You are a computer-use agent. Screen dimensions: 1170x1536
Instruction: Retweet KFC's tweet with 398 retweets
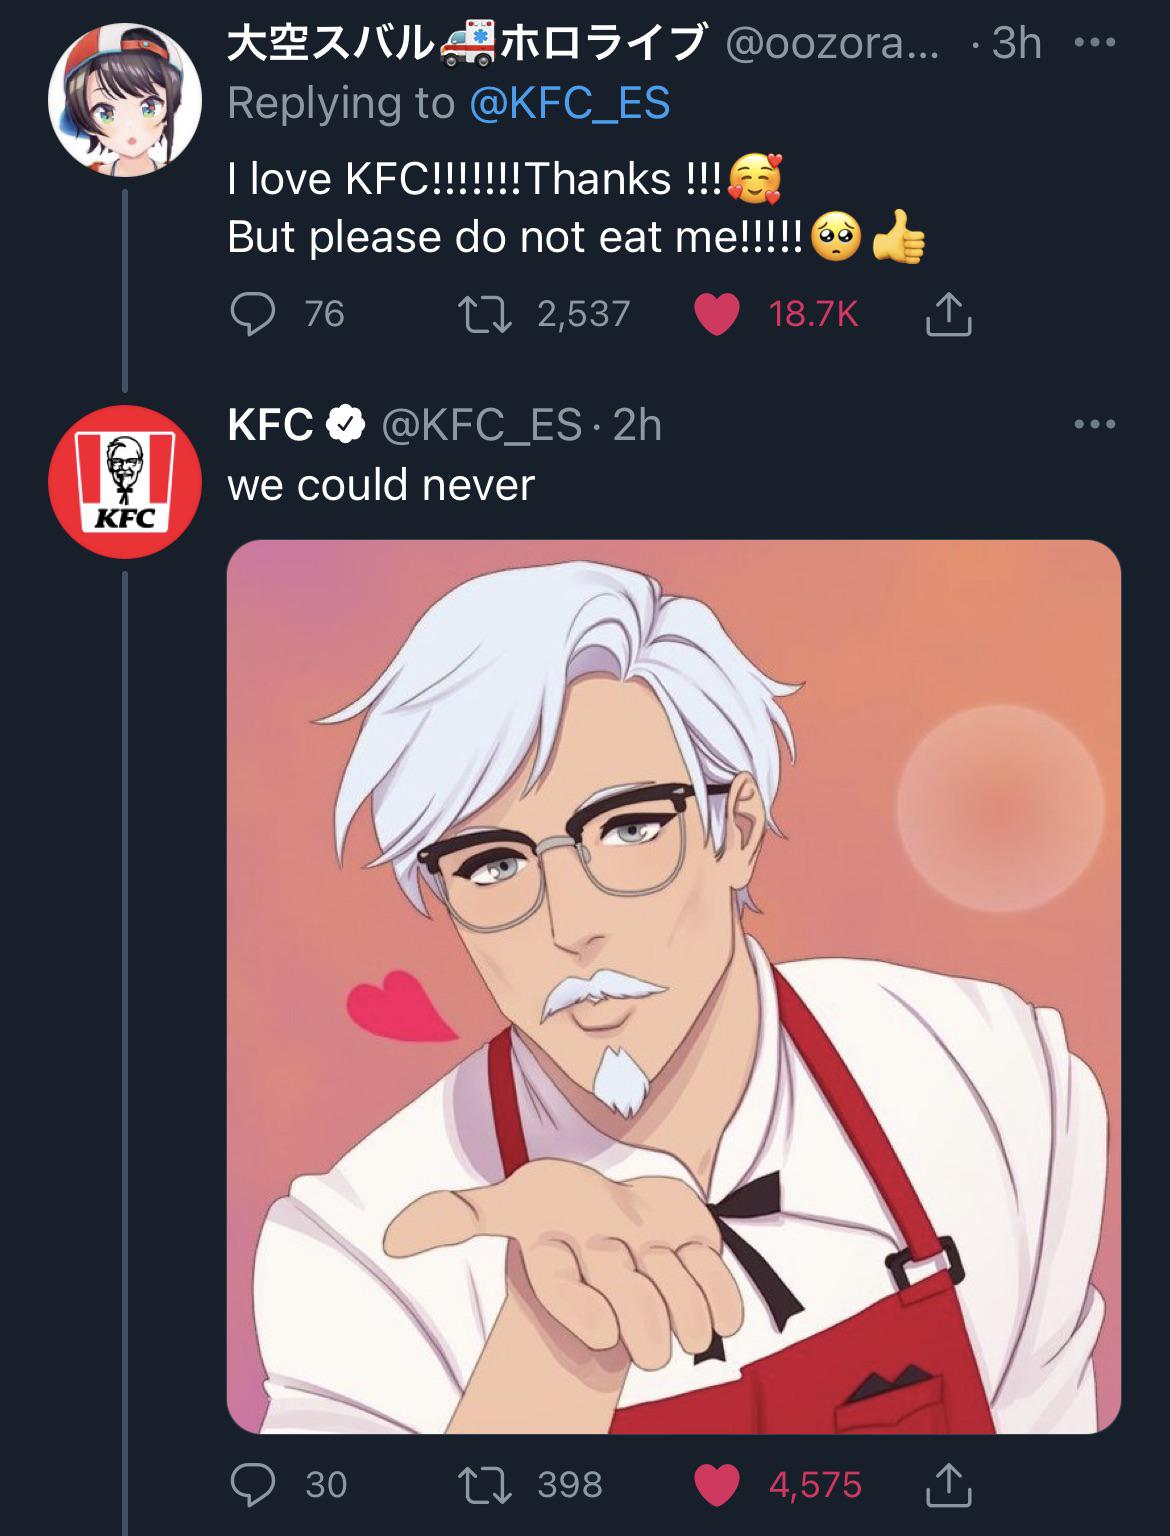pos(485,1484)
